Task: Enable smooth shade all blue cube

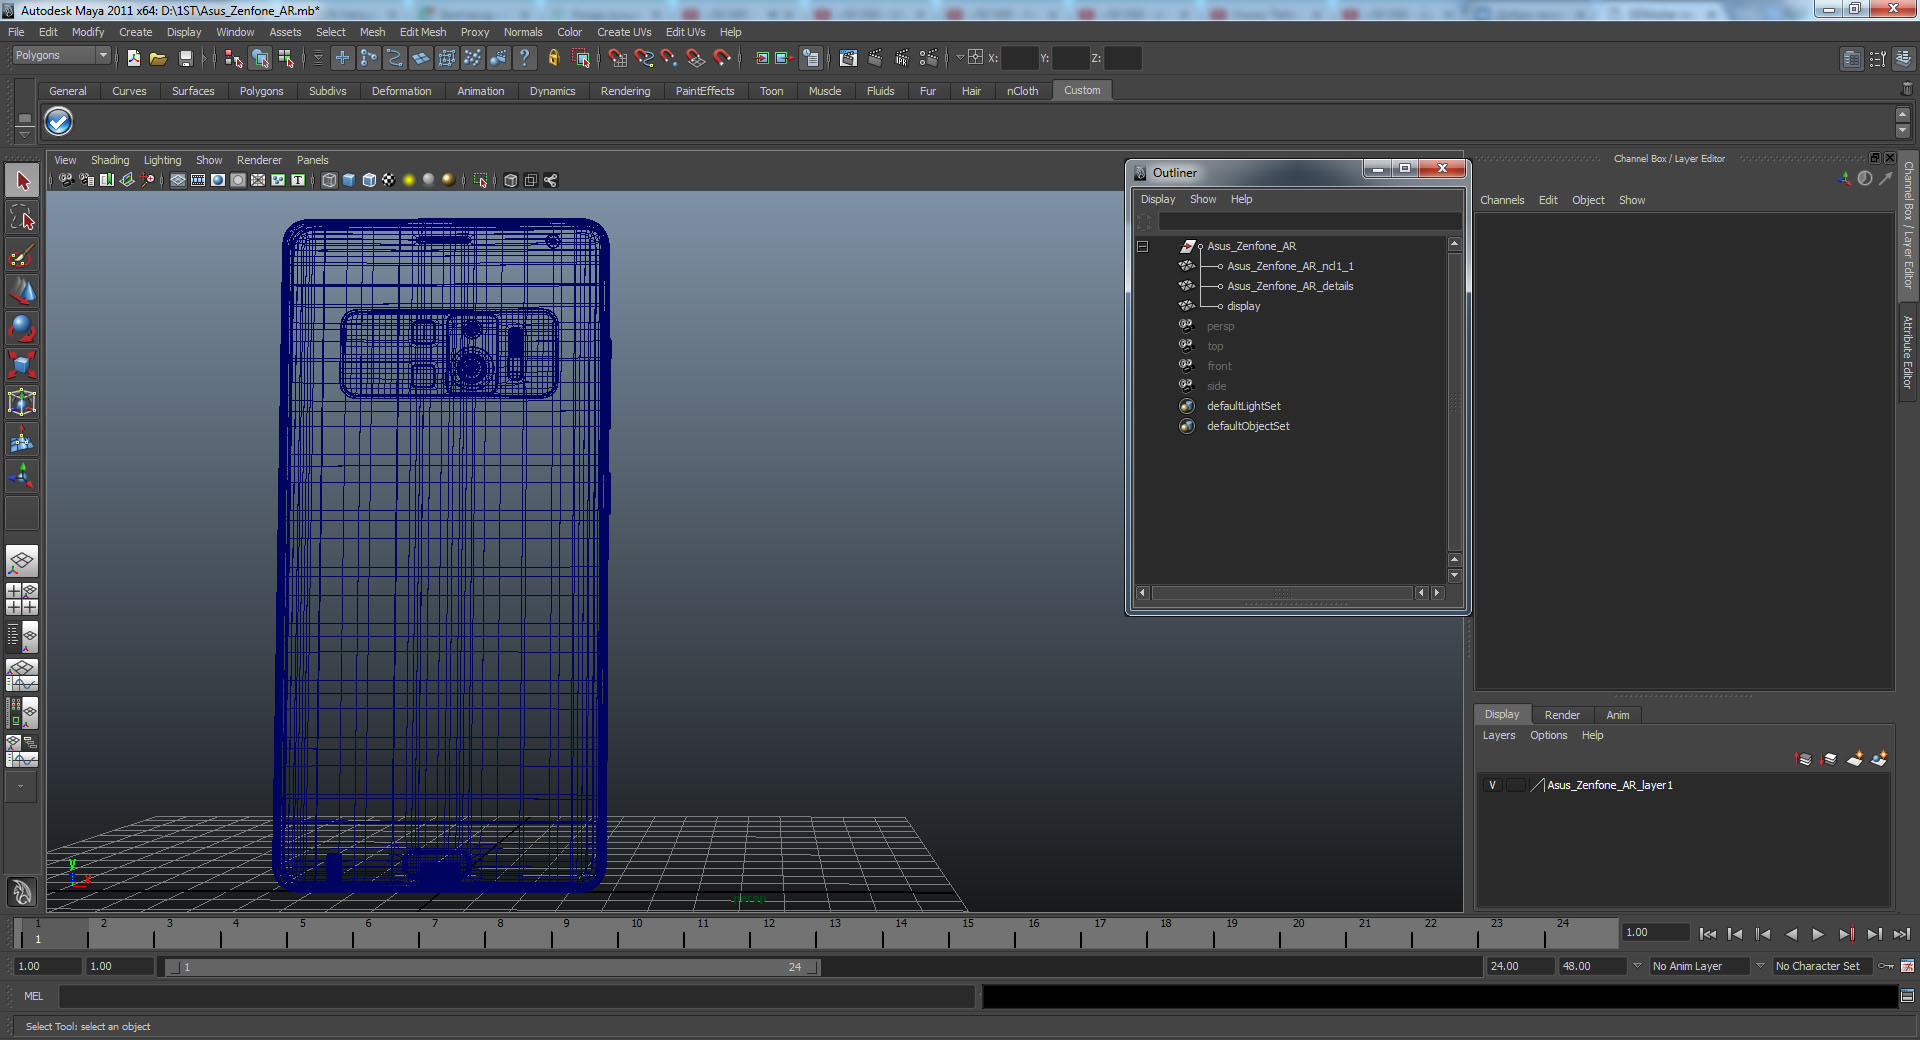Action: coord(349,180)
